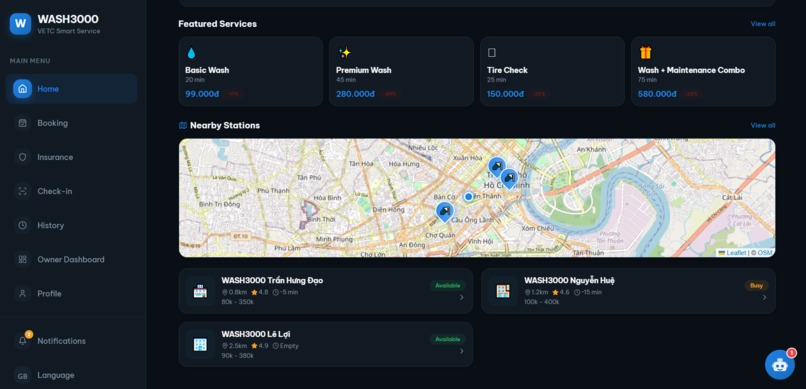This screenshot has height=389, width=806.
Task: Go to Insurance in sidebar
Action: (71, 157)
